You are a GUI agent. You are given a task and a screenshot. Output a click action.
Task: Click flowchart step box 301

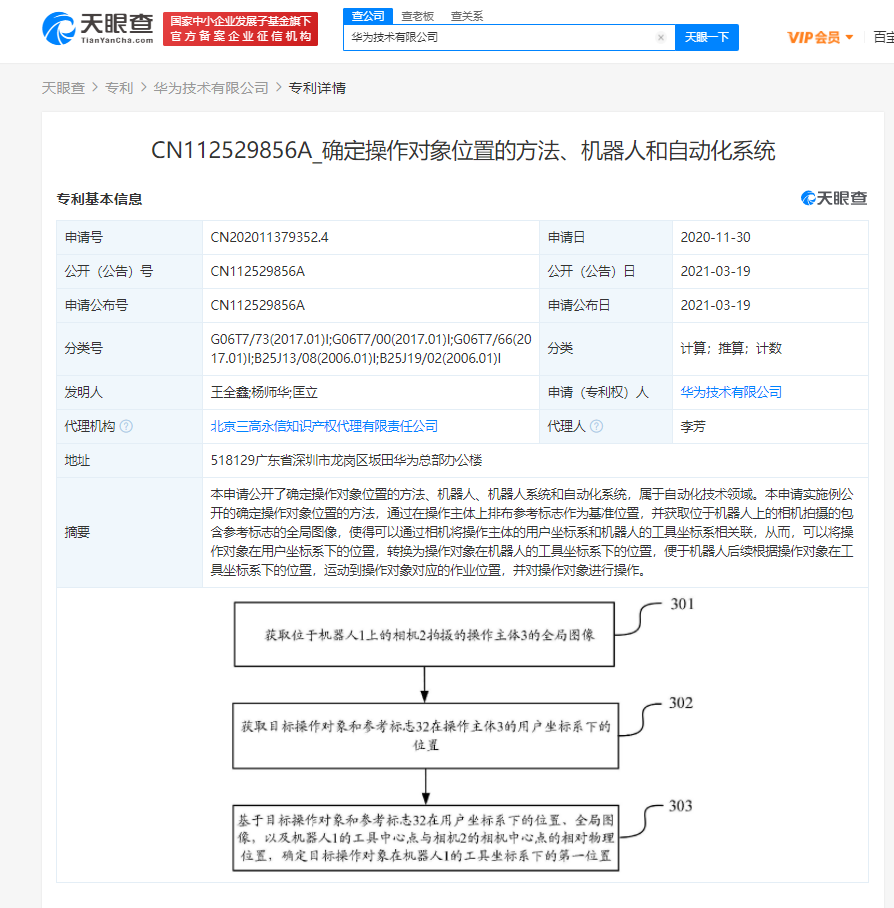click(424, 634)
